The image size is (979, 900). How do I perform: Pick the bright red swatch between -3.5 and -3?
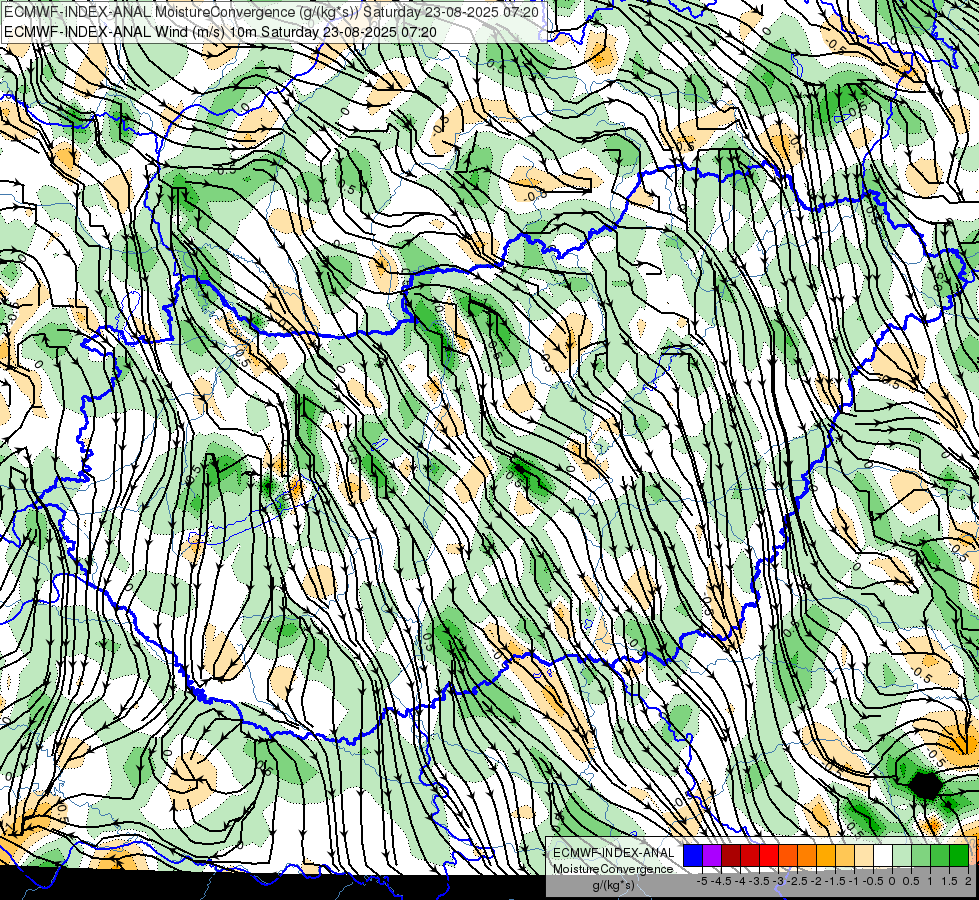coord(769,855)
